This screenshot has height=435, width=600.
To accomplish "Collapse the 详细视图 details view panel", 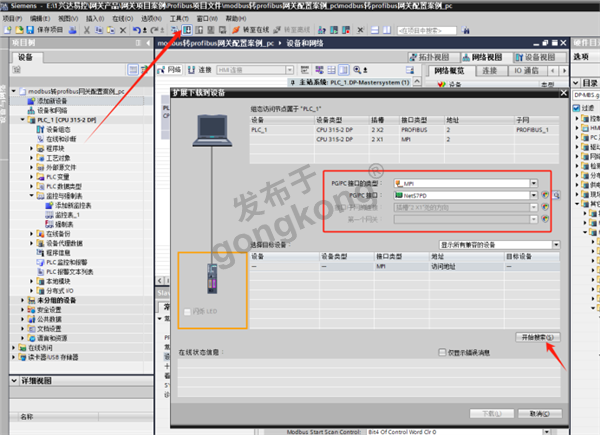I will 14,381.
